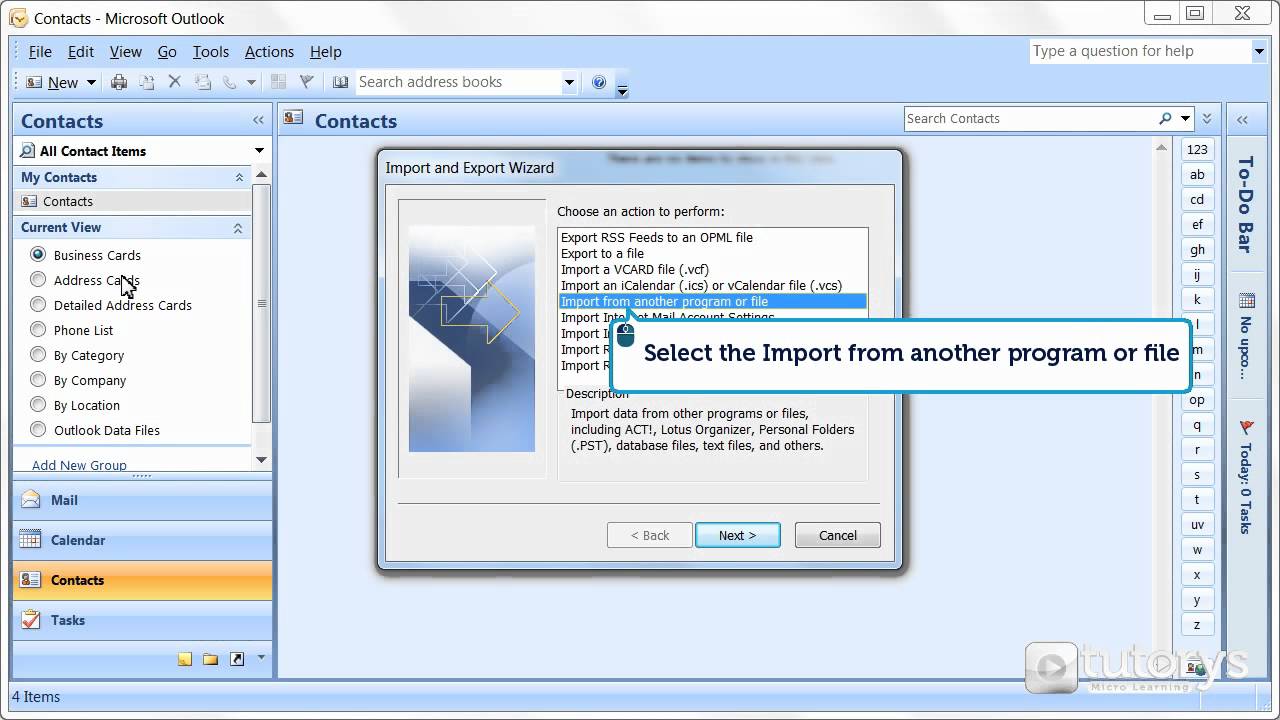Click the blue Help question mark icon

[599, 82]
